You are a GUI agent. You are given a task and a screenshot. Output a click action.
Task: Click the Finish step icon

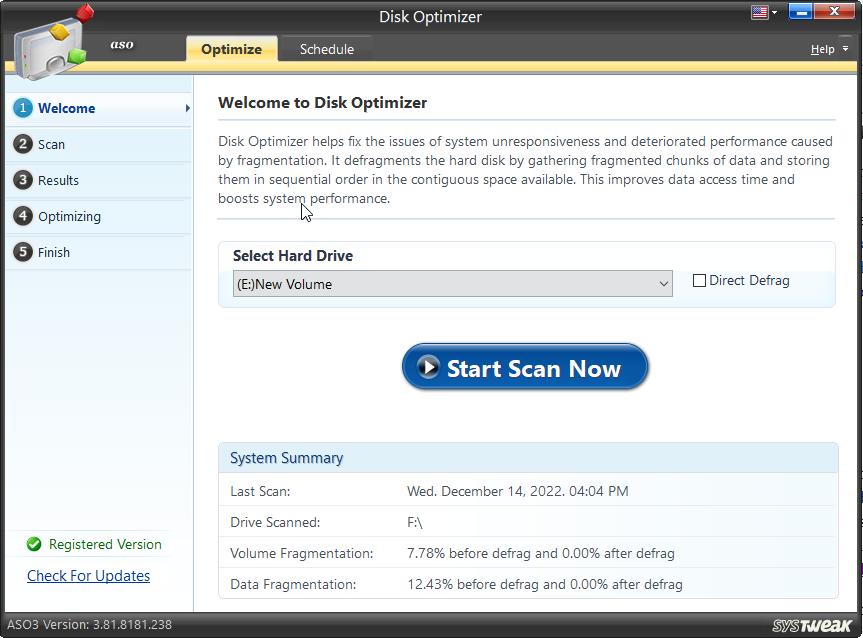coord(22,252)
